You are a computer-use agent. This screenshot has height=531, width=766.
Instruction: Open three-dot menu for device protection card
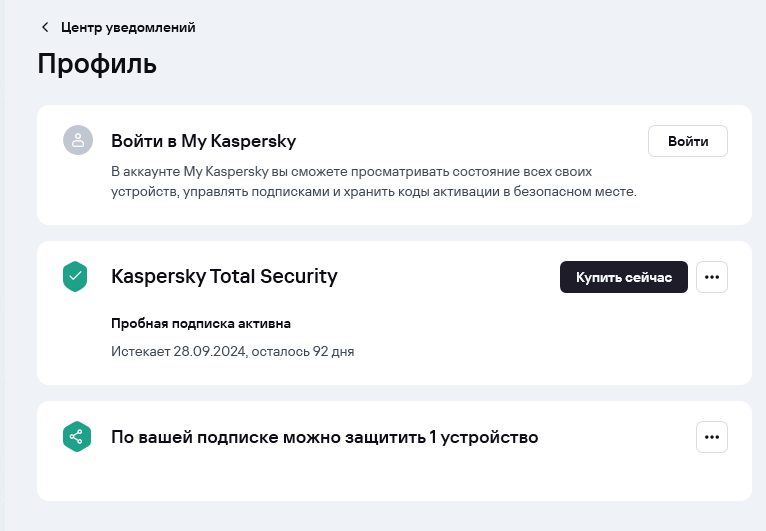tap(712, 437)
